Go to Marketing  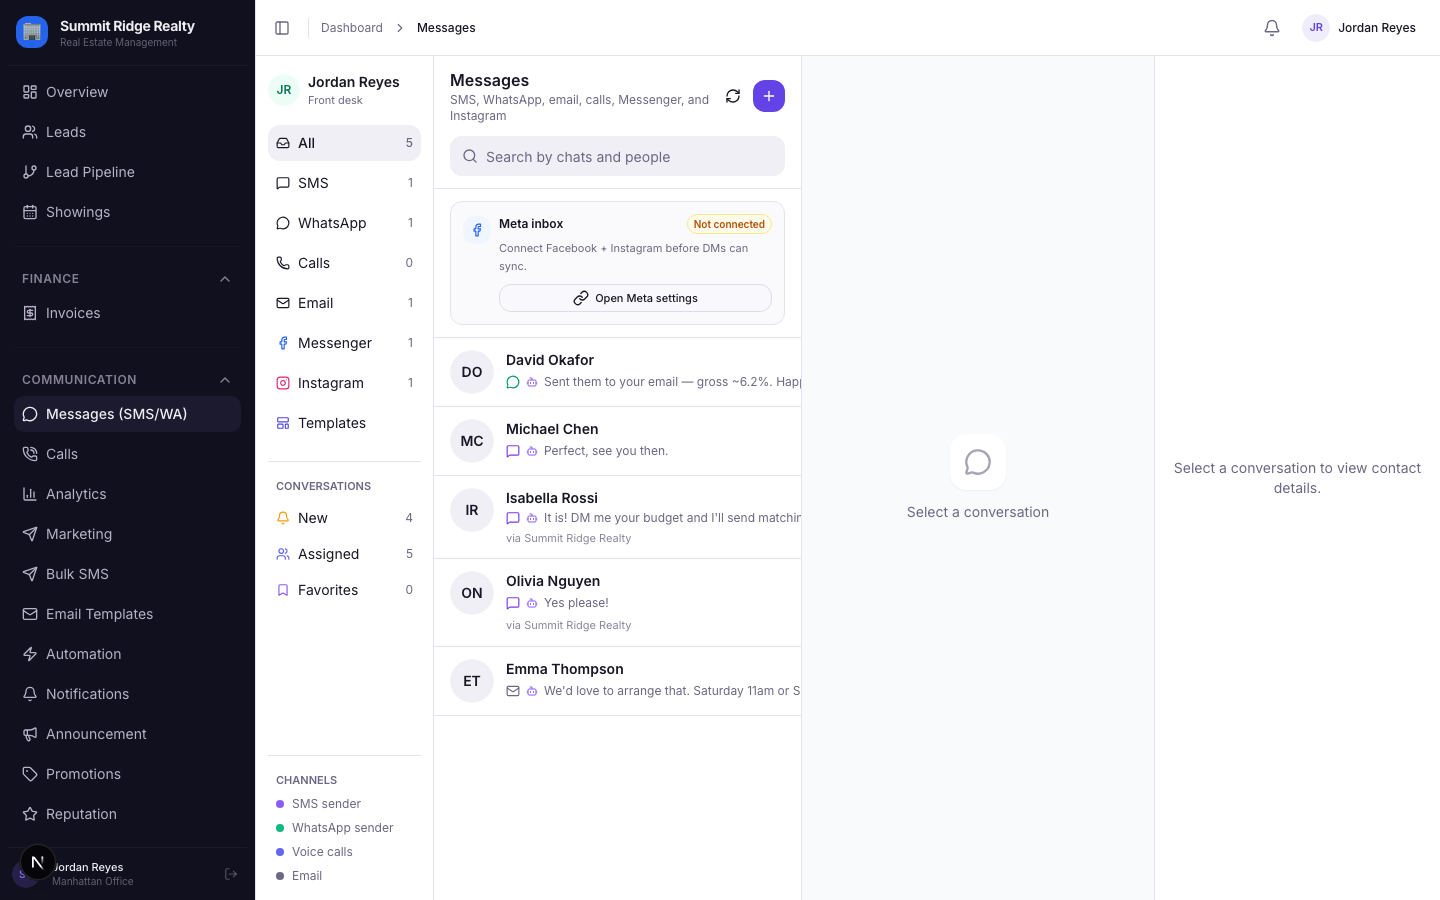tap(127, 534)
